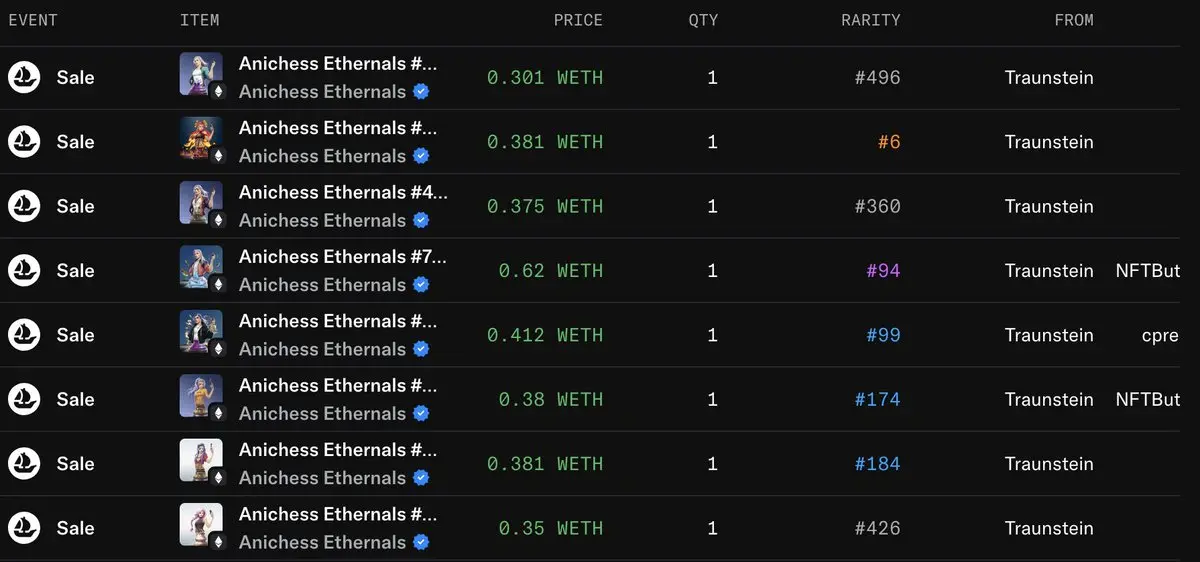Open Anichess Ethernals #4... item title
Viewport: 1200px width, 562px height.
tap(343, 192)
